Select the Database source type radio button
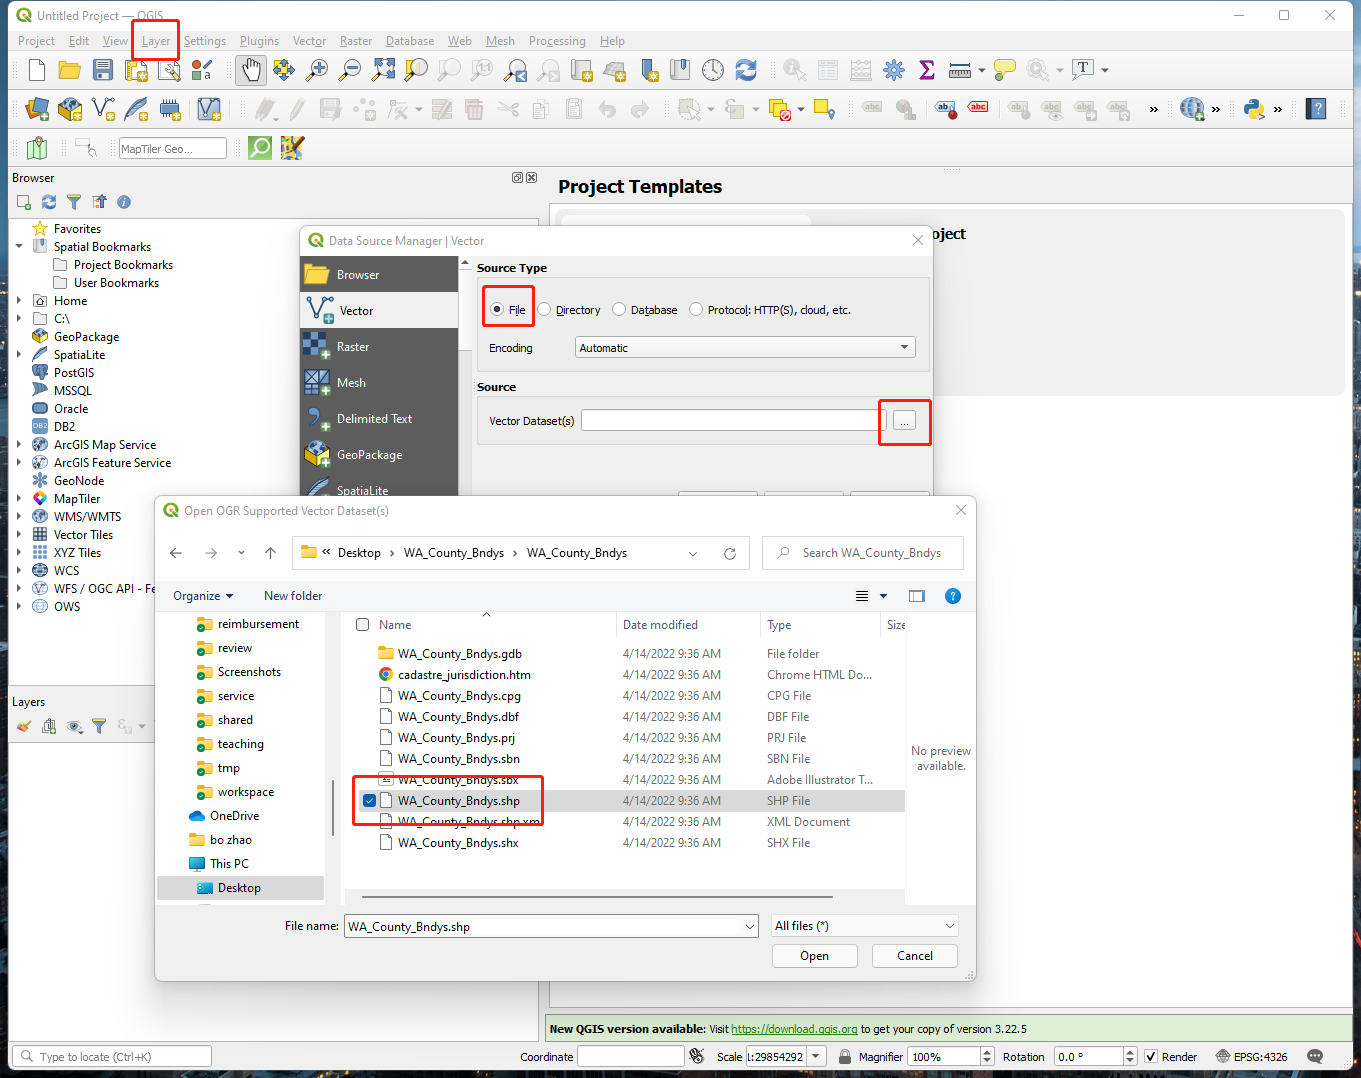The width and height of the screenshot is (1361, 1078). 620,310
